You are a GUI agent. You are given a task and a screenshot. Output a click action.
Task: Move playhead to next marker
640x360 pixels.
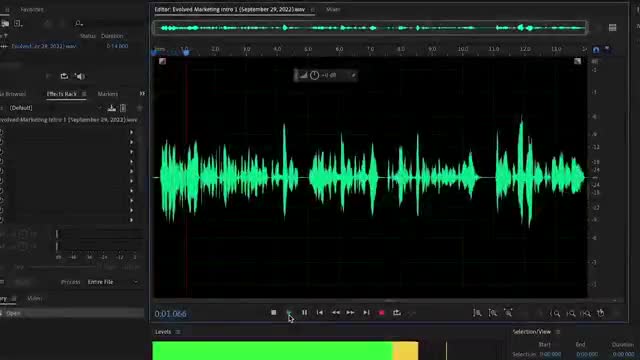[366, 313]
